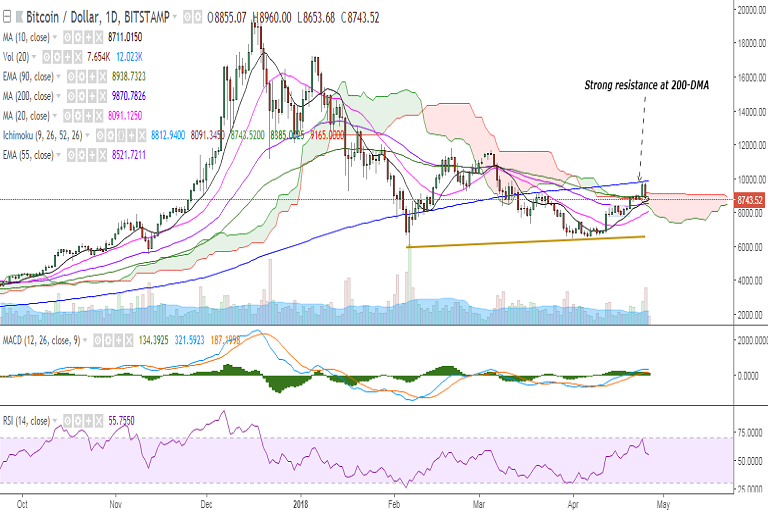
Task: Remove RSI indicator with X
Action: 99,421
